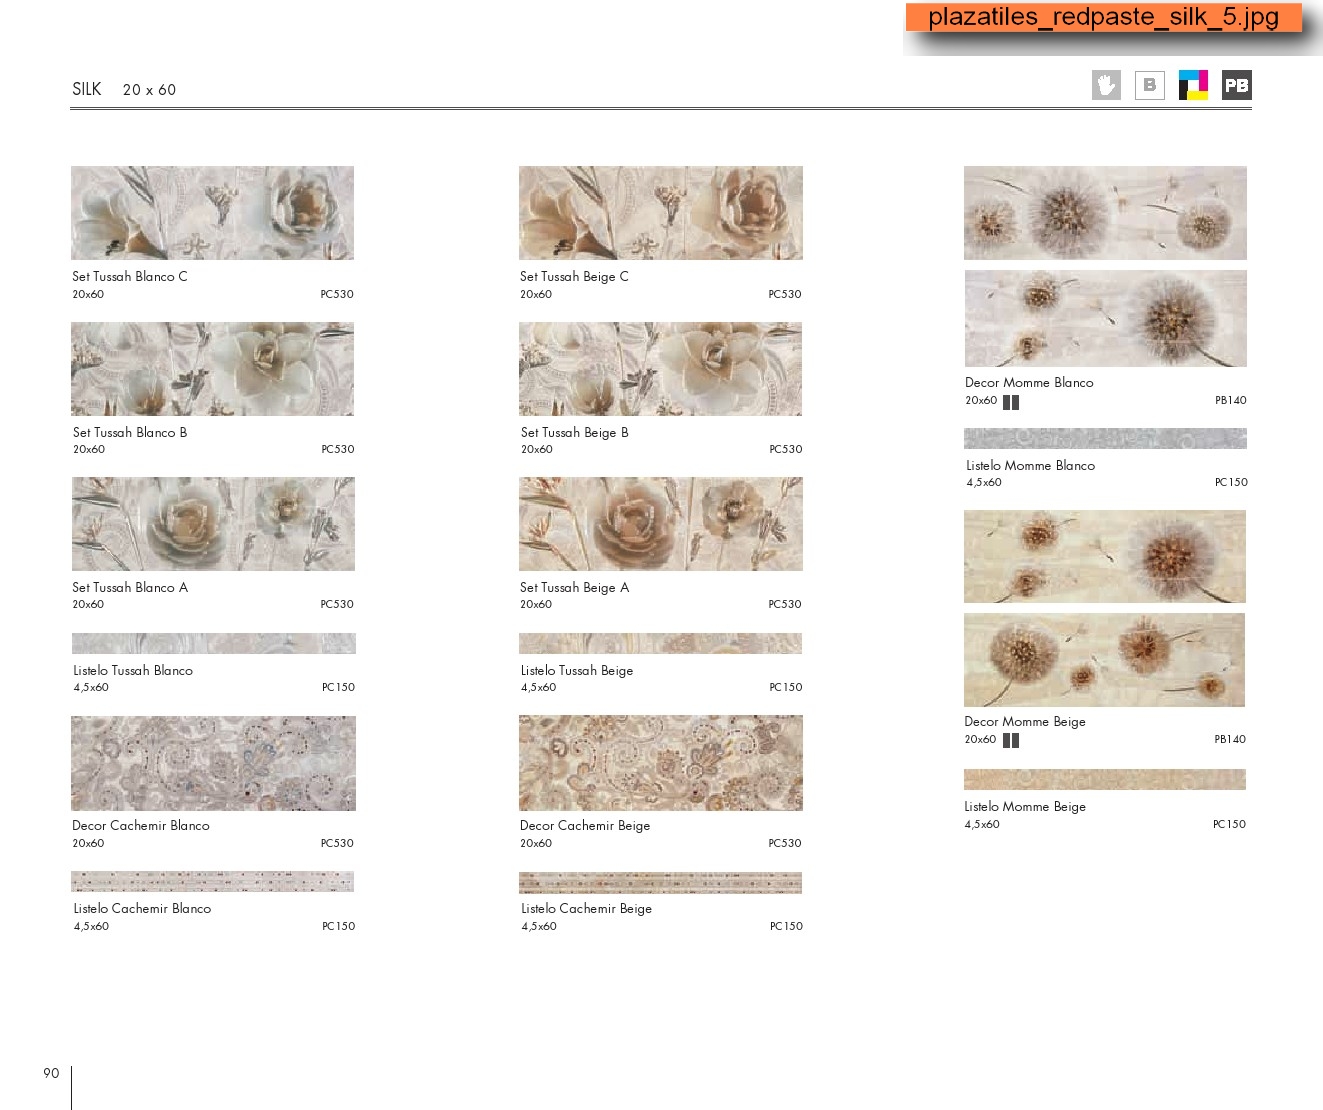Click PC150 code for Listelo Tussah Blanco
This screenshot has height=1110, width=1323.
click(x=338, y=688)
